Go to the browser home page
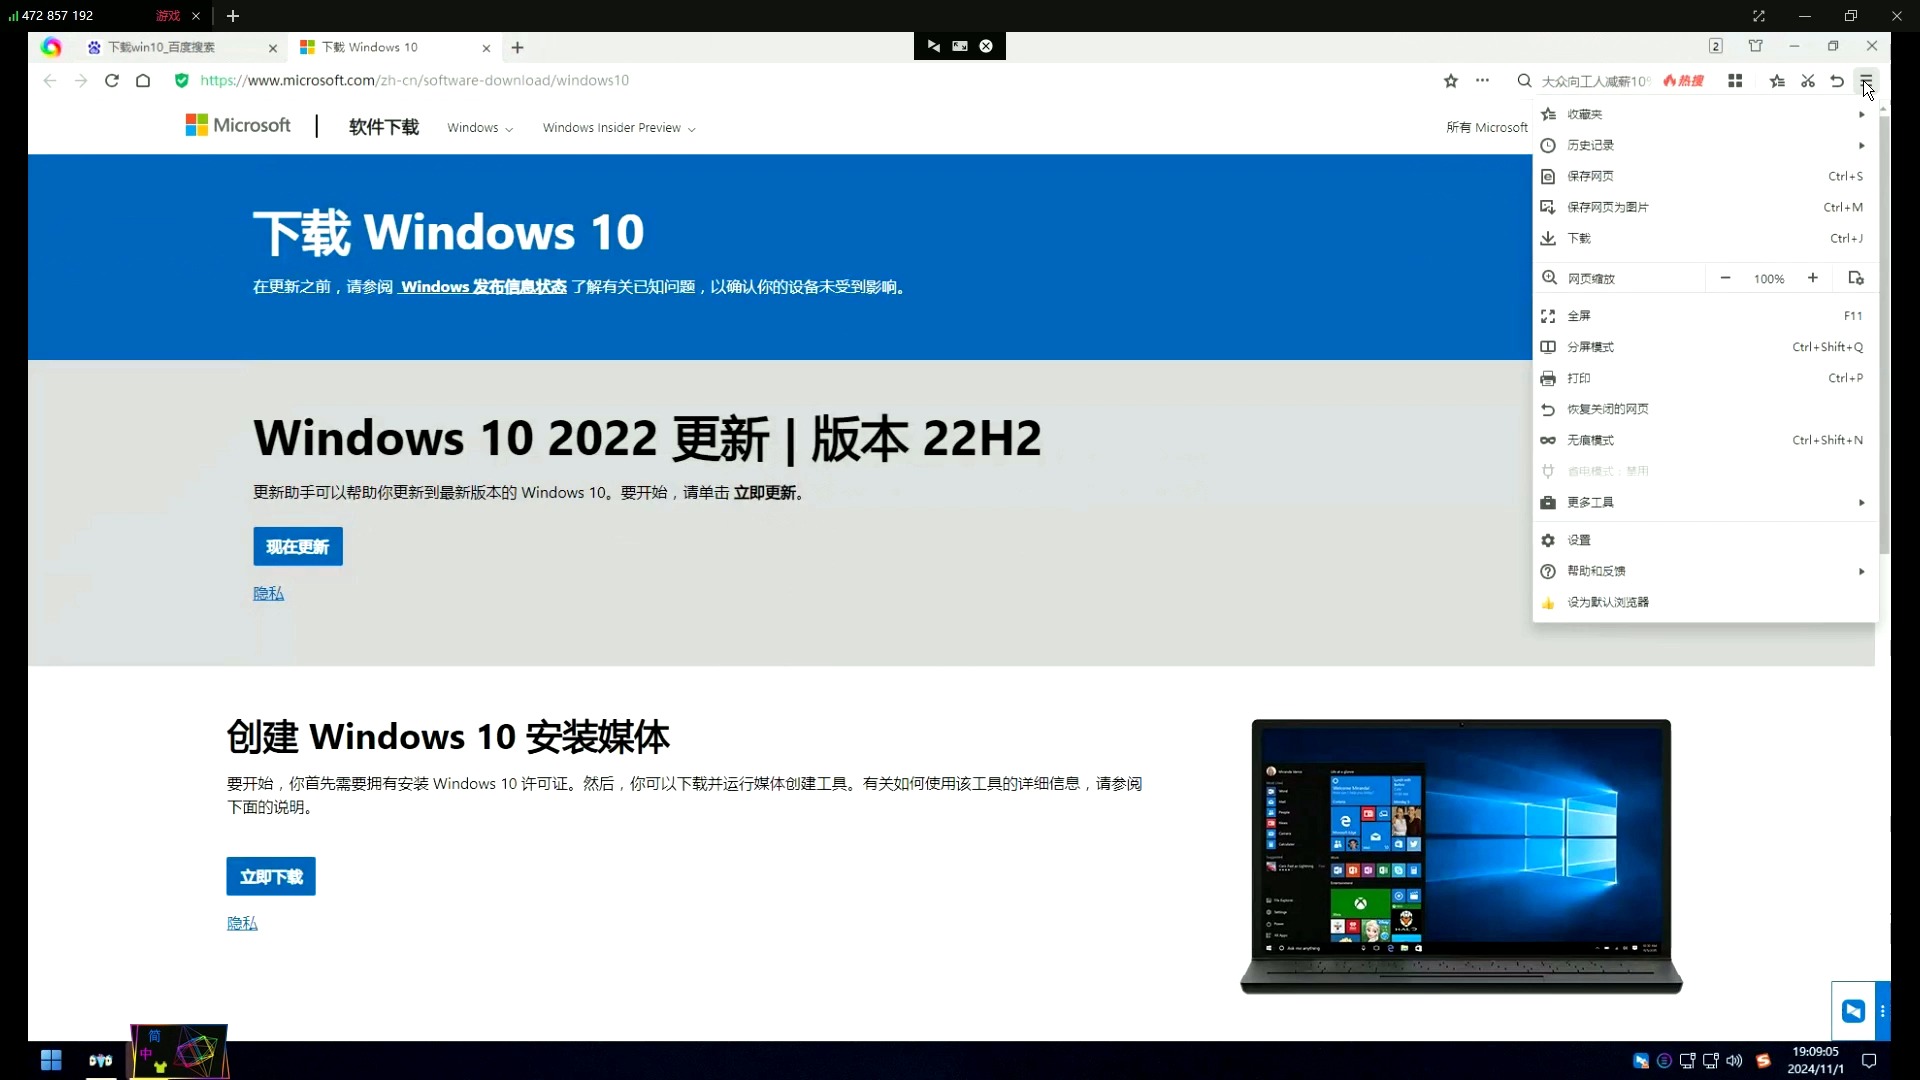Image resolution: width=1920 pixels, height=1080 pixels. click(143, 81)
